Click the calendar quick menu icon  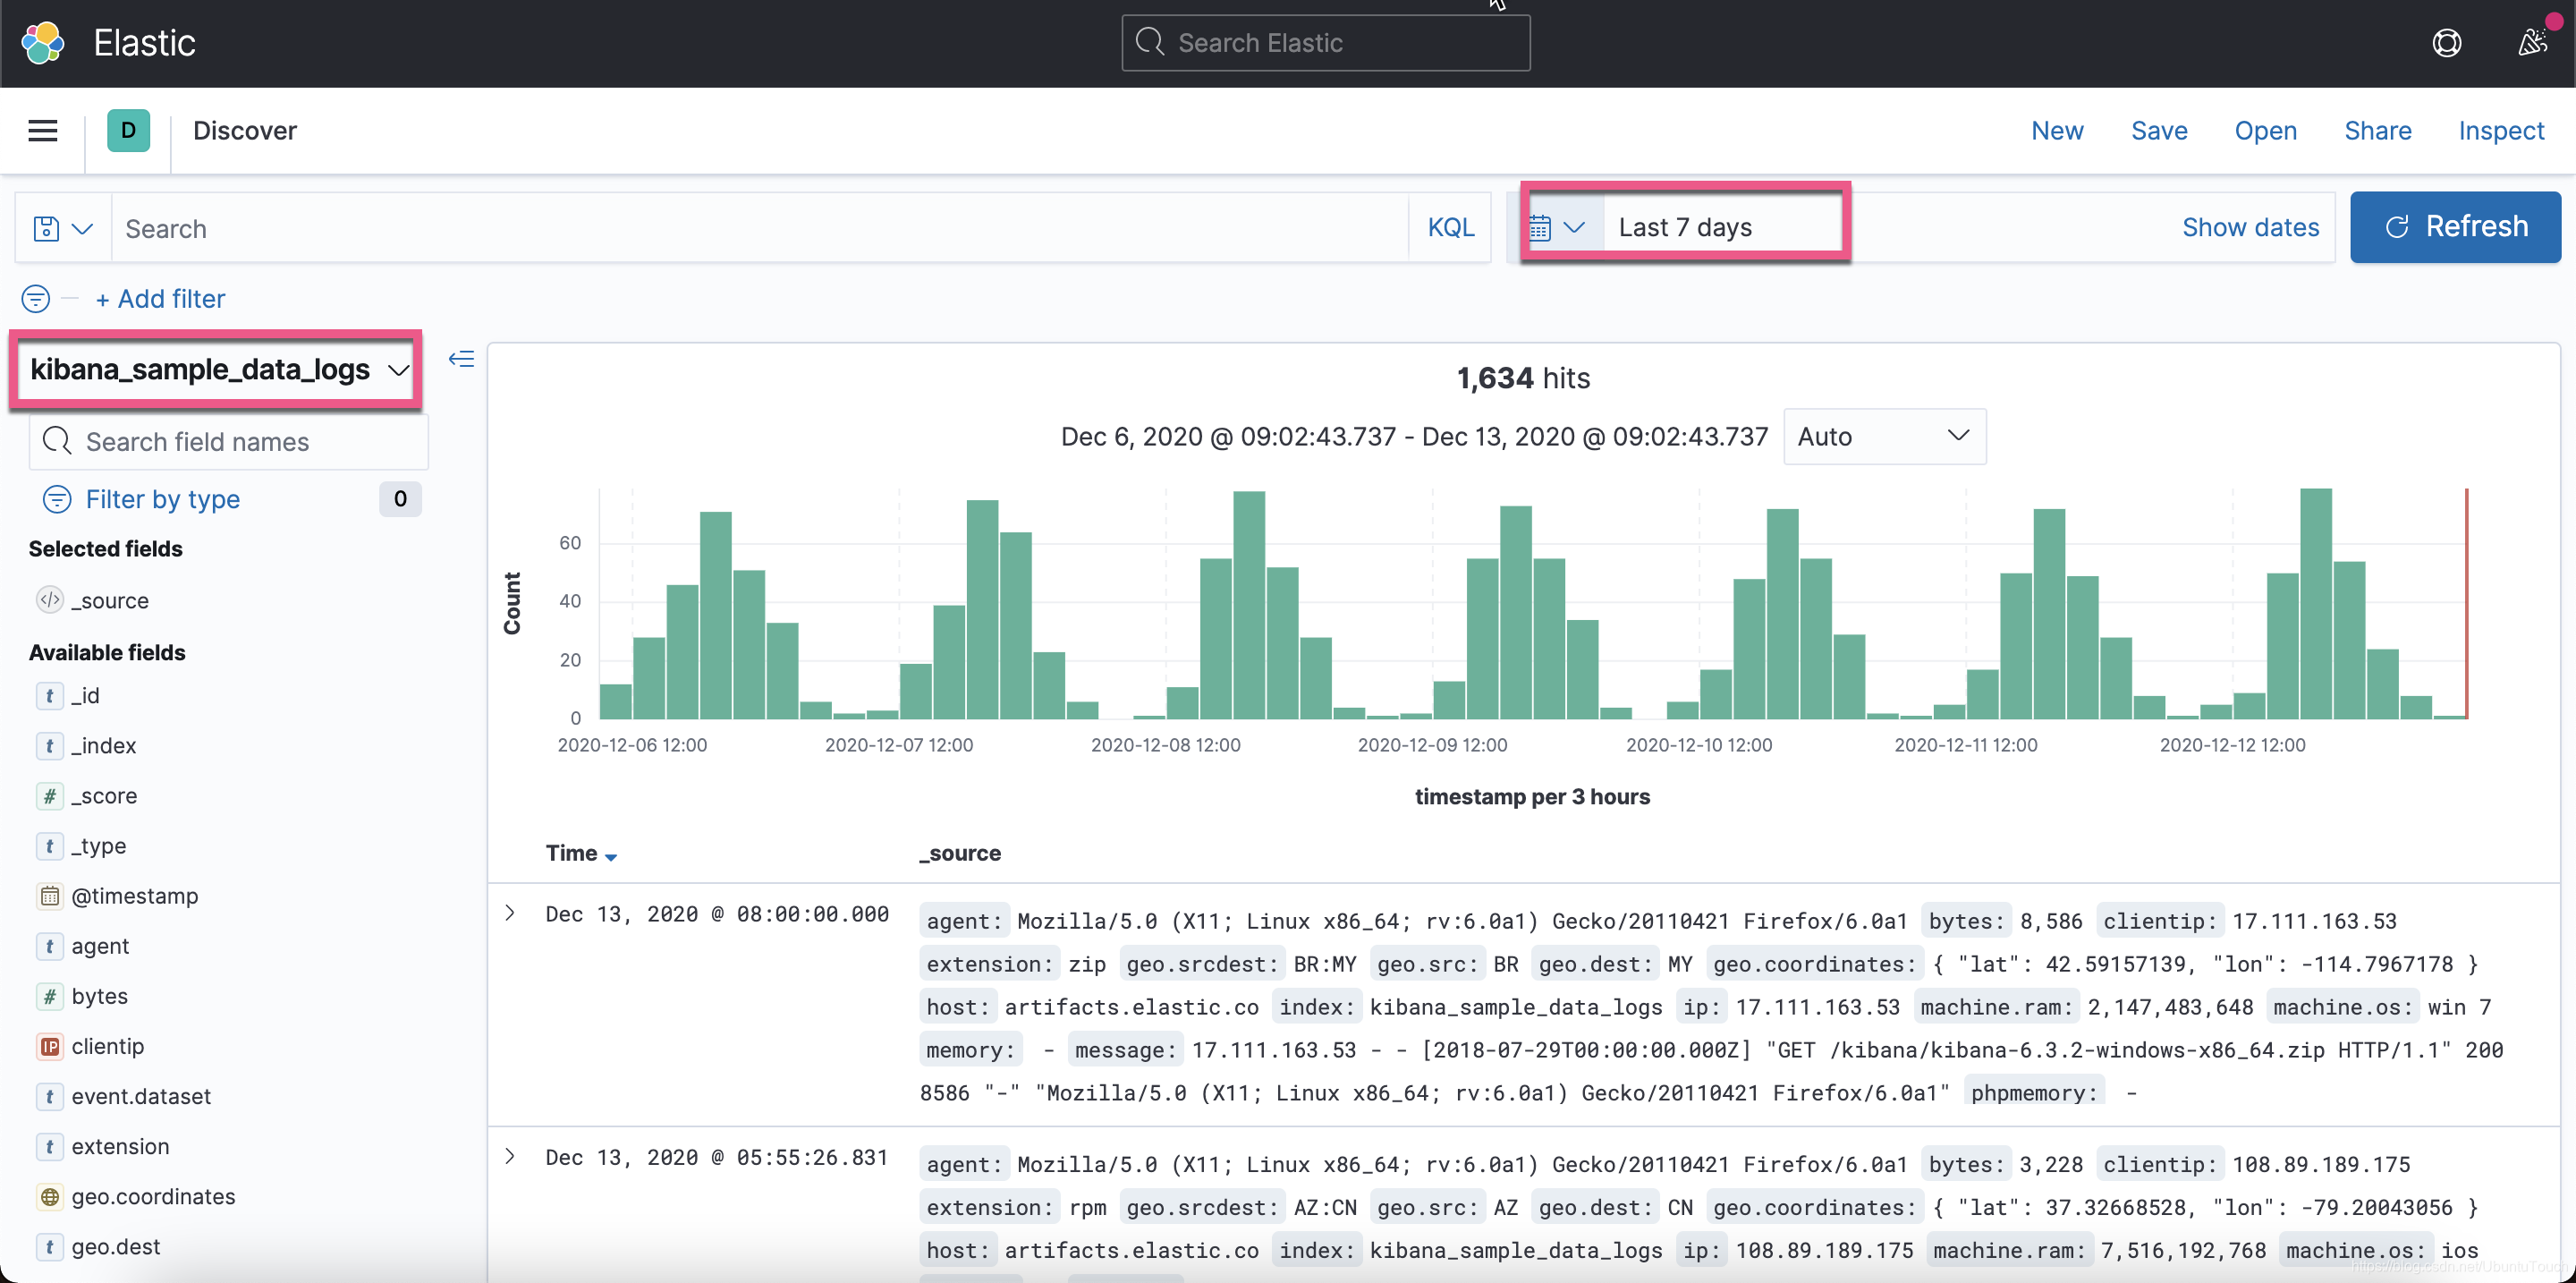pyautogui.click(x=1557, y=228)
